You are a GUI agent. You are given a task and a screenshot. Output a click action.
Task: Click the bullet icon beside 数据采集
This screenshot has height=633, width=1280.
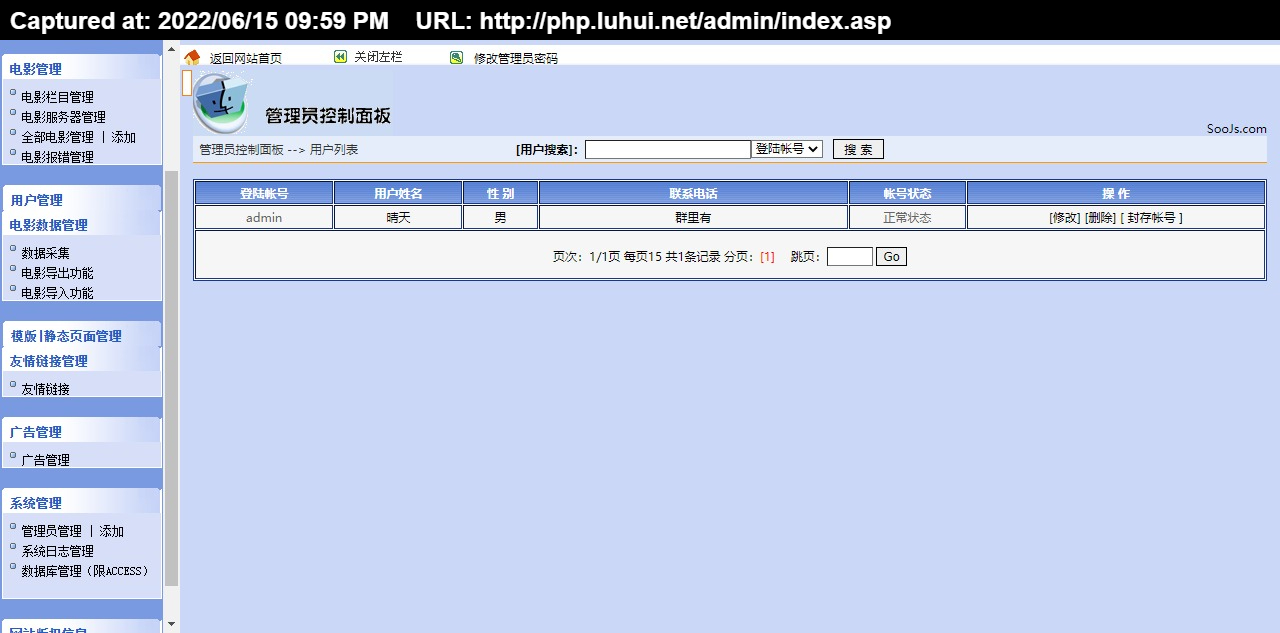pyautogui.click(x=13, y=248)
